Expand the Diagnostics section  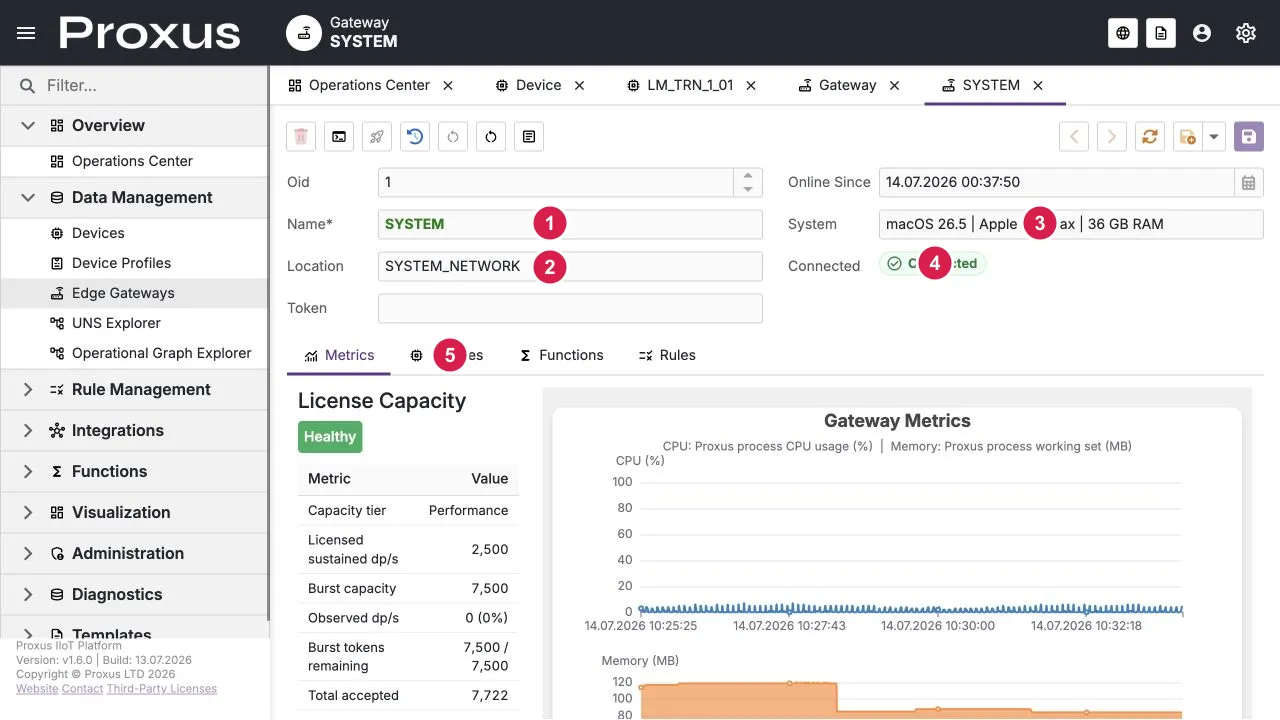point(28,595)
